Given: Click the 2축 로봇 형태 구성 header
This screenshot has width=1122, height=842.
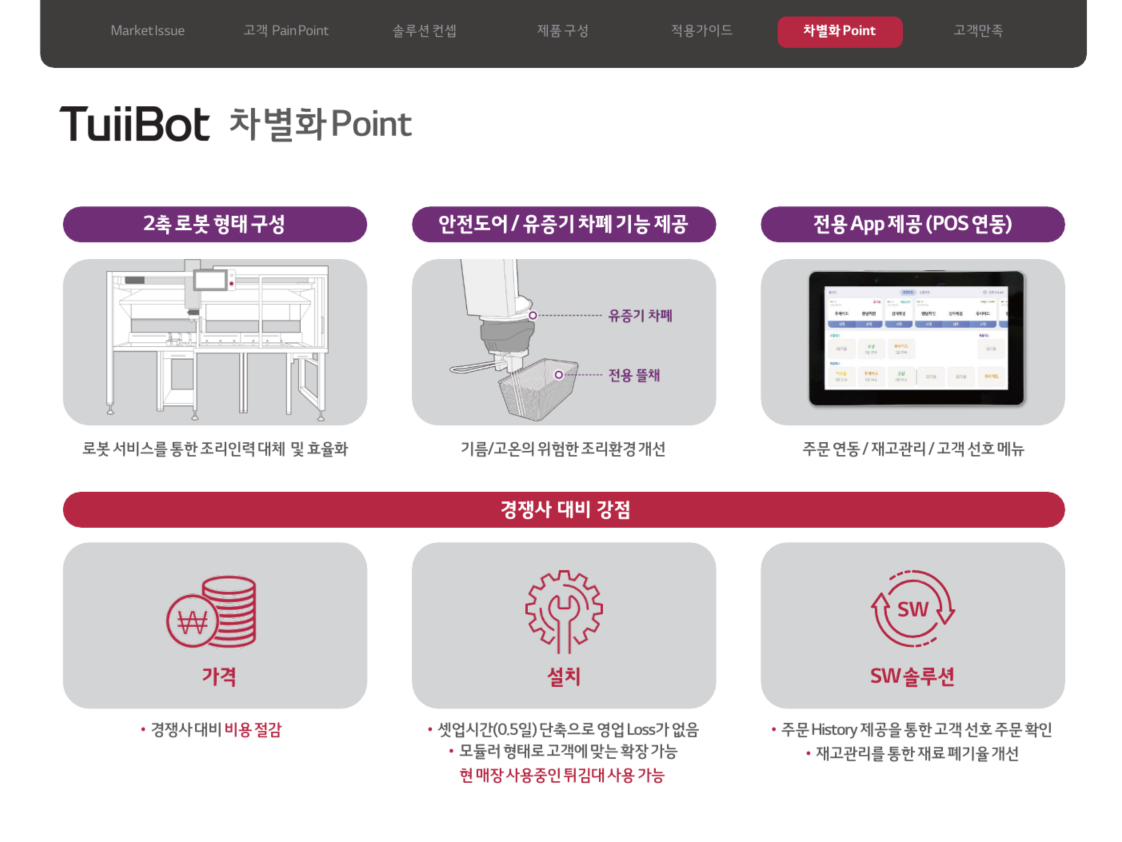Looking at the screenshot, I should [x=215, y=224].
